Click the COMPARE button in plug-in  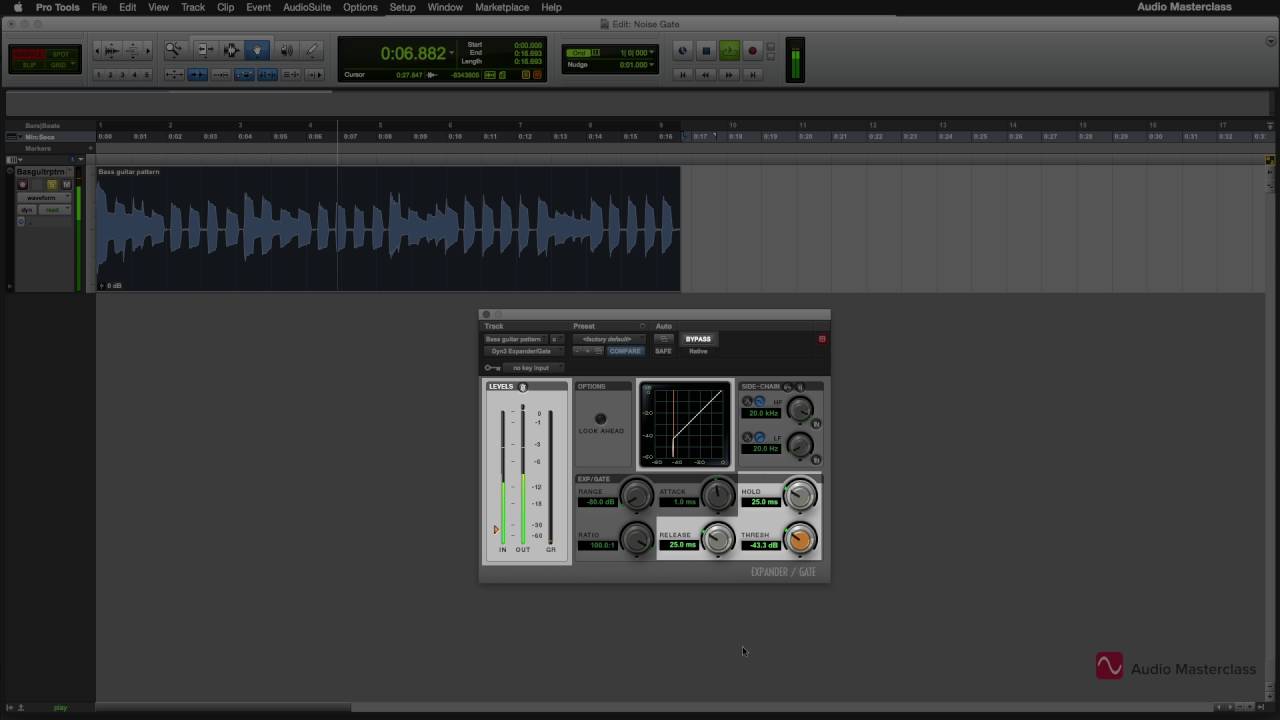pos(626,351)
